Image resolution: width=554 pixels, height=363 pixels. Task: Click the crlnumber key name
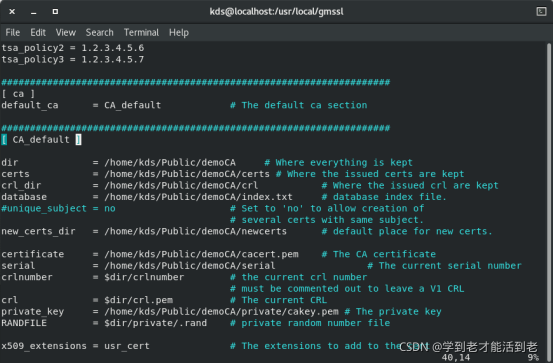tap(27, 277)
